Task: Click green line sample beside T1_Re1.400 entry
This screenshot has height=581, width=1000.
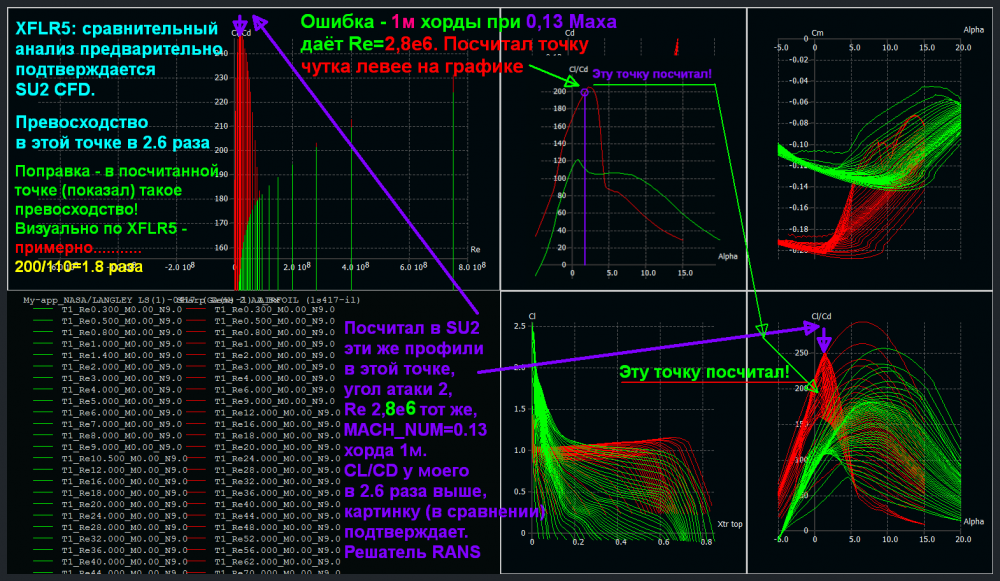Action: tap(43, 355)
